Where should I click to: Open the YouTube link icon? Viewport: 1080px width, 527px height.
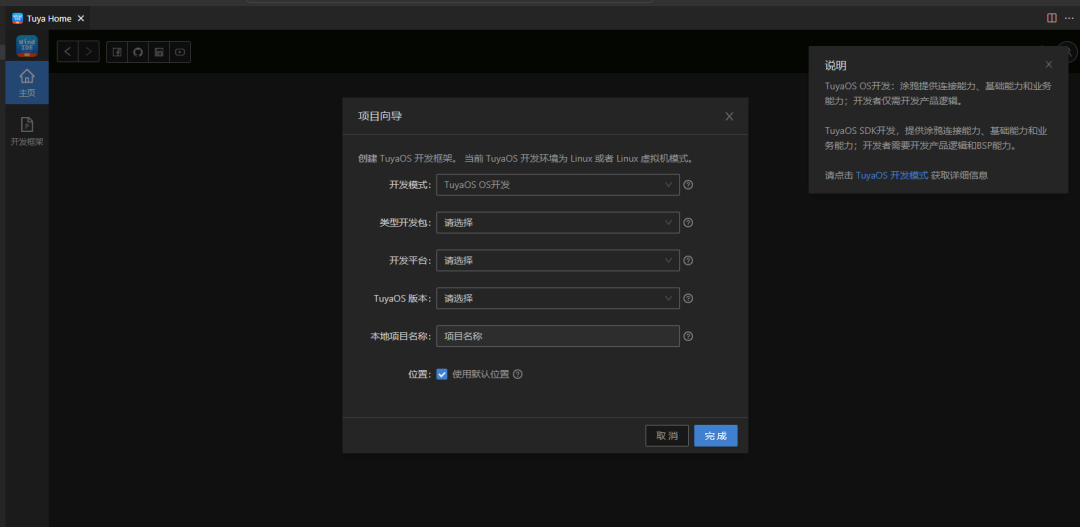pyautogui.click(x=180, y=52)
